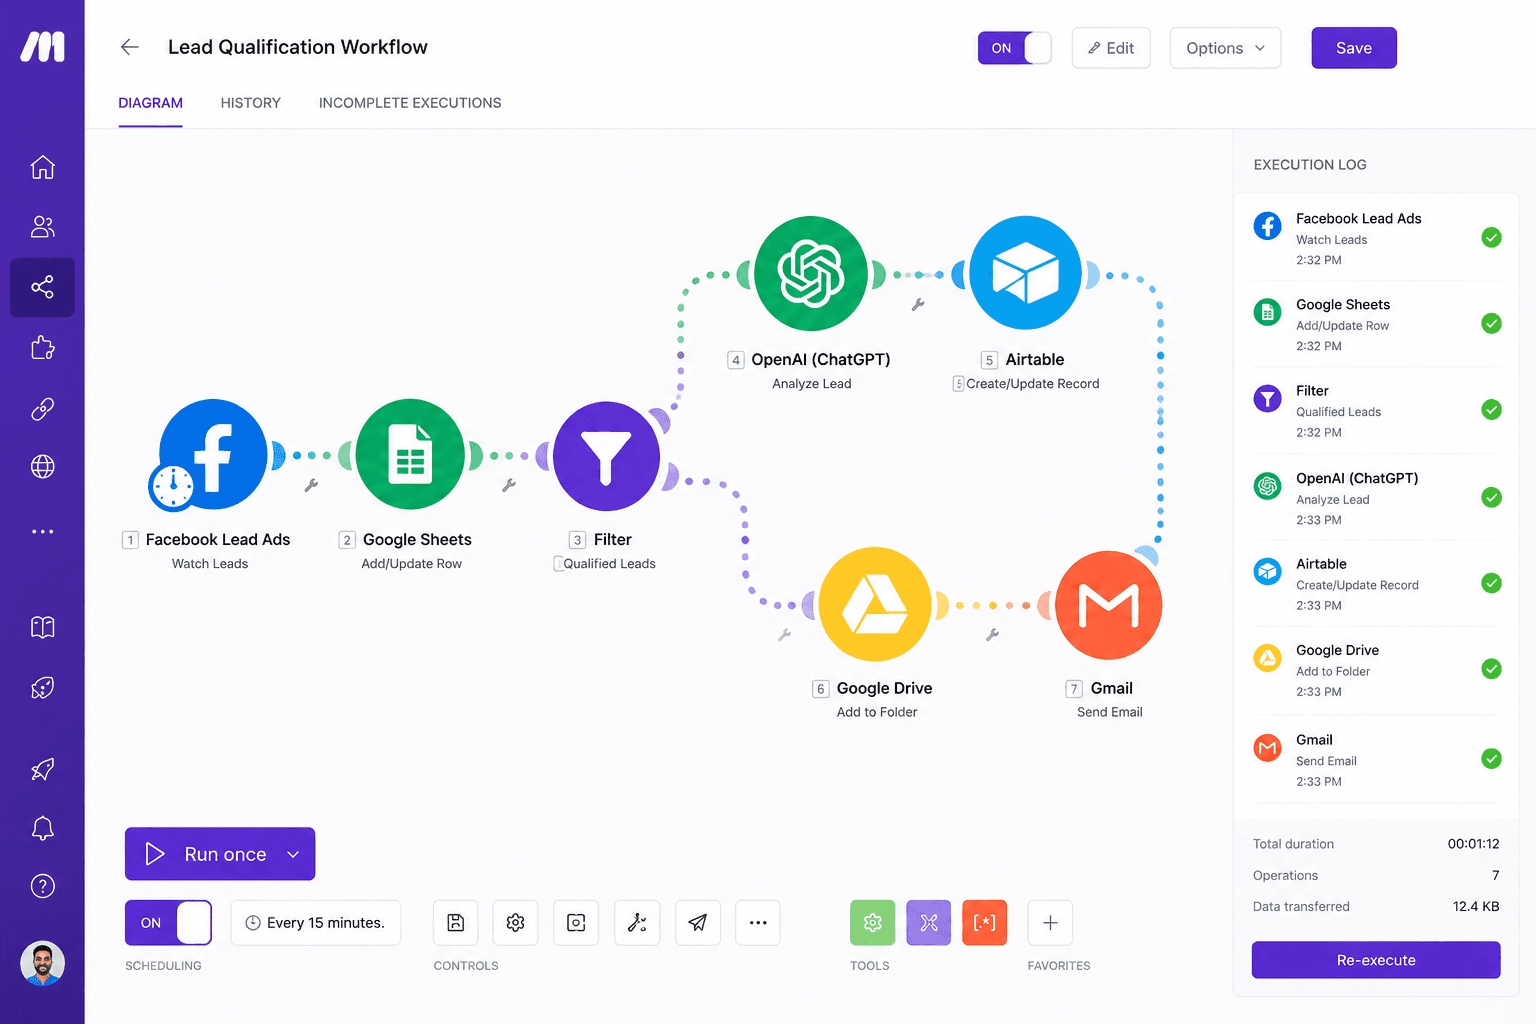Open the Help question mark icon
Viewport: 1536px width, 1024px height.
pyautogui.click(x=42, y=886)
